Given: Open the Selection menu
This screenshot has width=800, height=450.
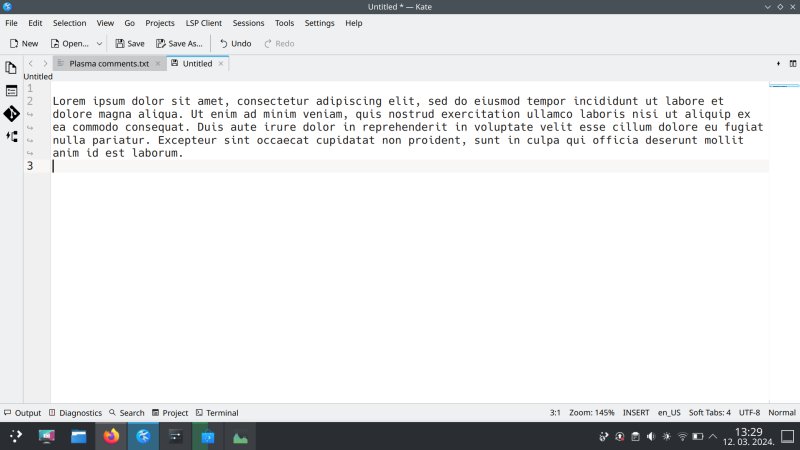Looking at the screenshot, I should tap(69, 23).
